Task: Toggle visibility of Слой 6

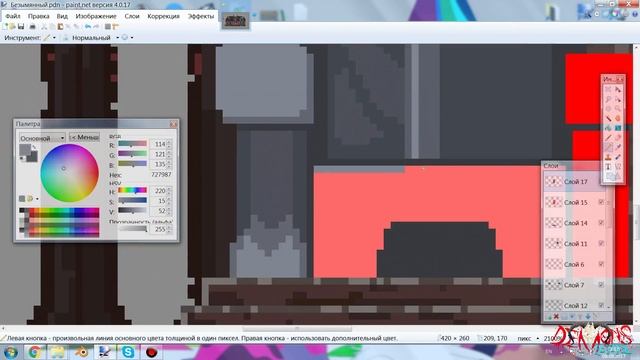Action: click(x=601, y=264)
